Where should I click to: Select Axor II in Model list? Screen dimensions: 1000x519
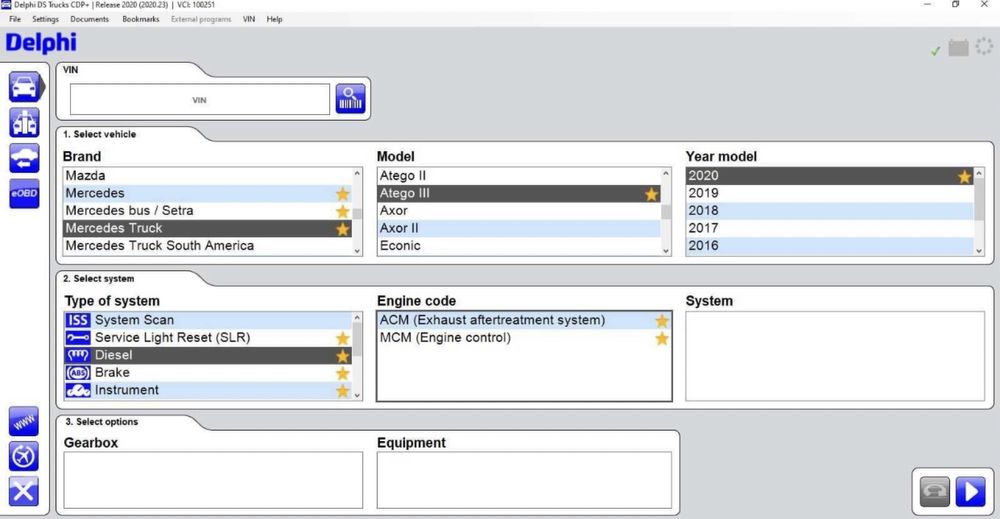[519, 228]
